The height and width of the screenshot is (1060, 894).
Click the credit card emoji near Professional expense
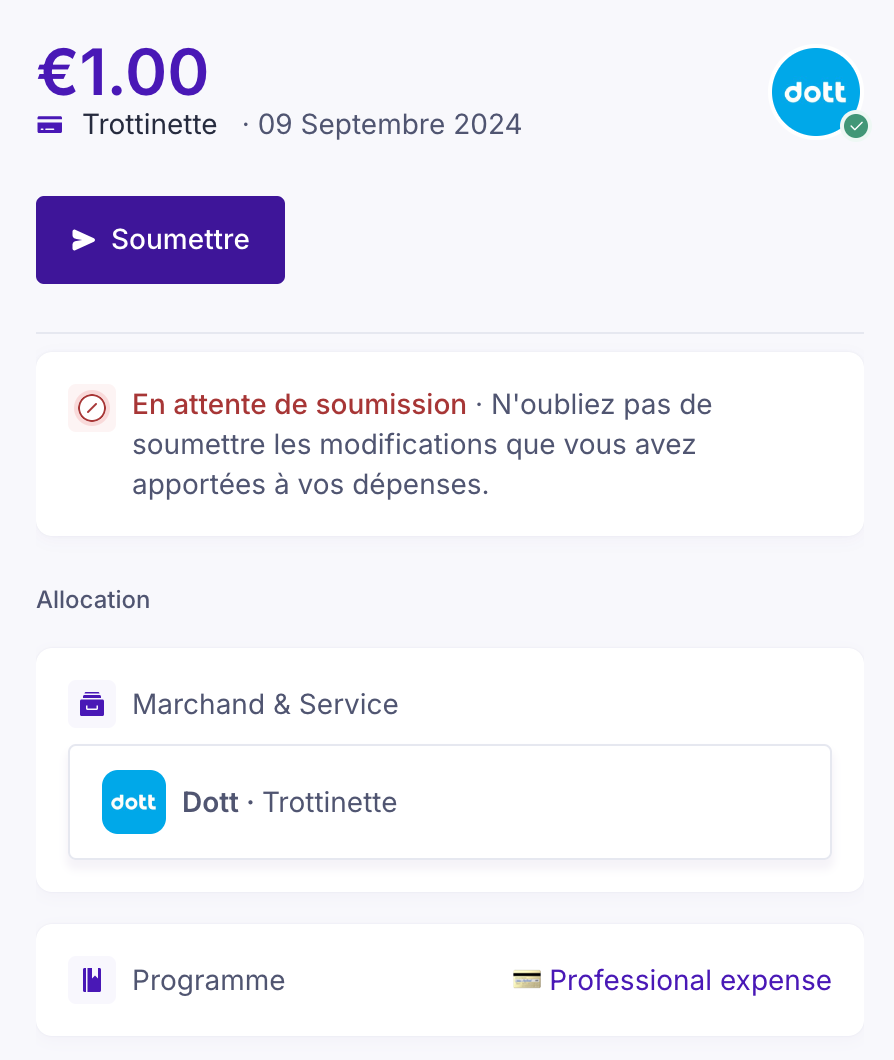(526, 980)
